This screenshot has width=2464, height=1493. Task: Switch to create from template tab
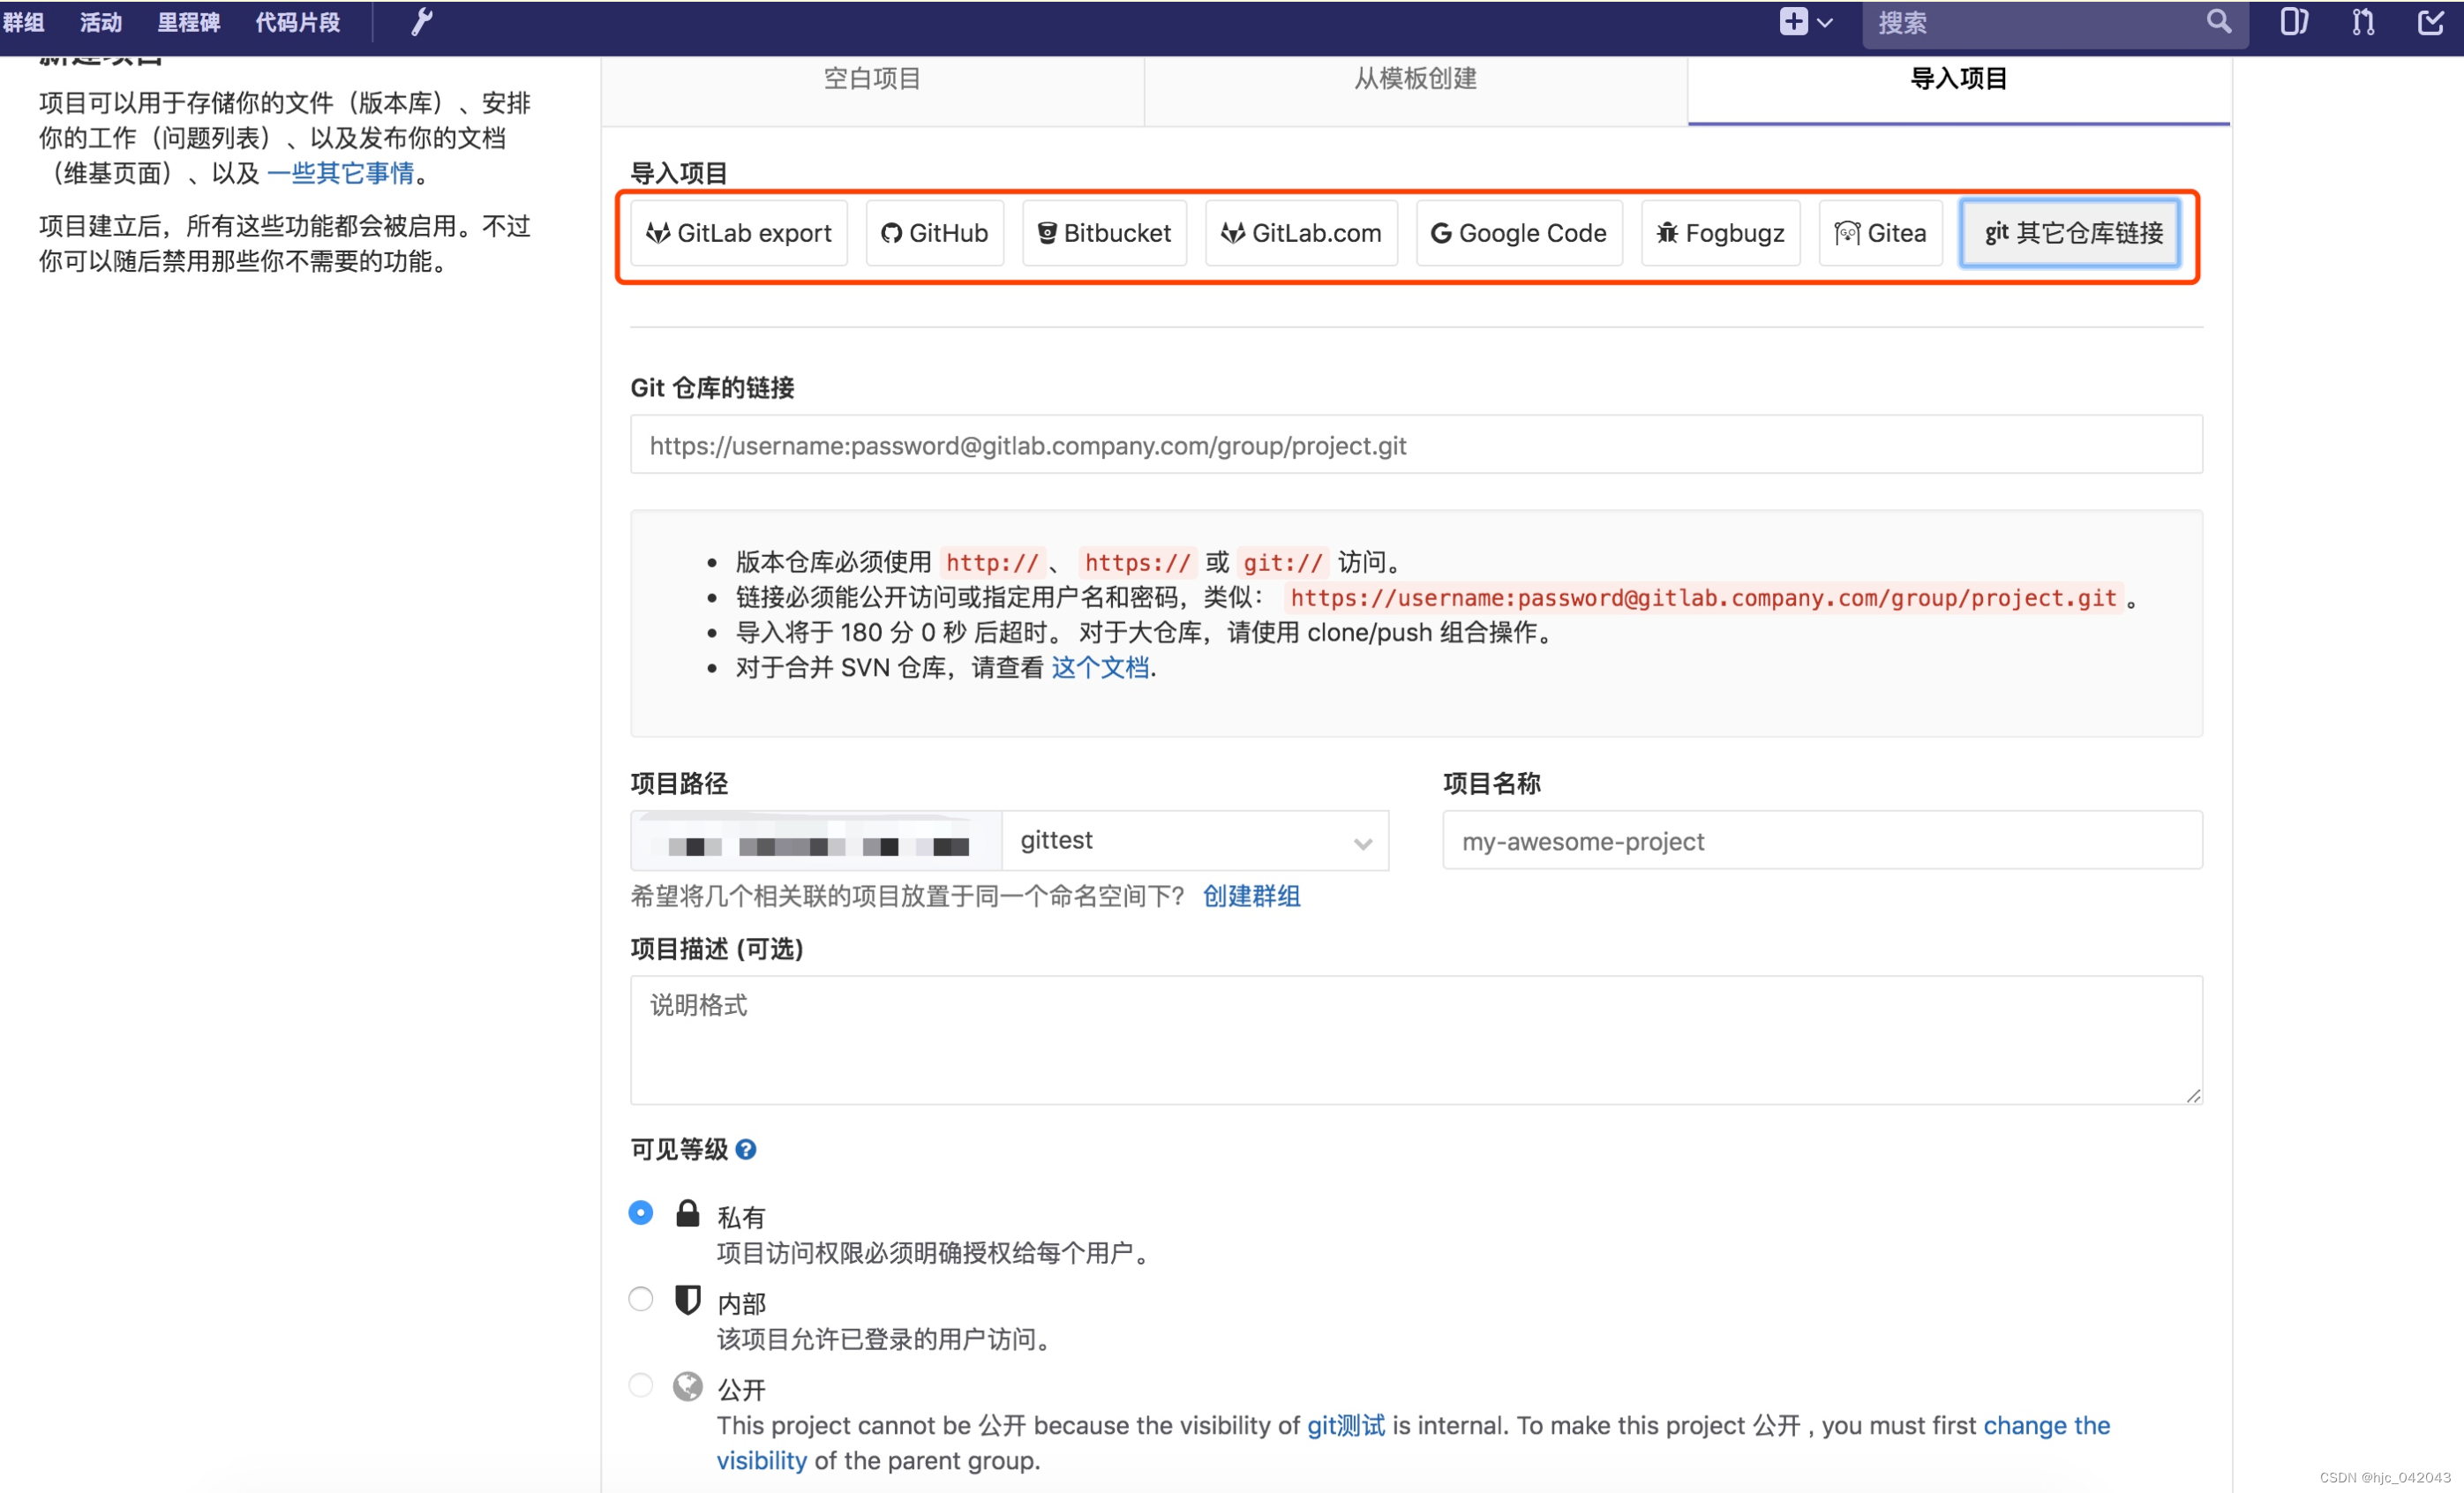coord(1415,79)
